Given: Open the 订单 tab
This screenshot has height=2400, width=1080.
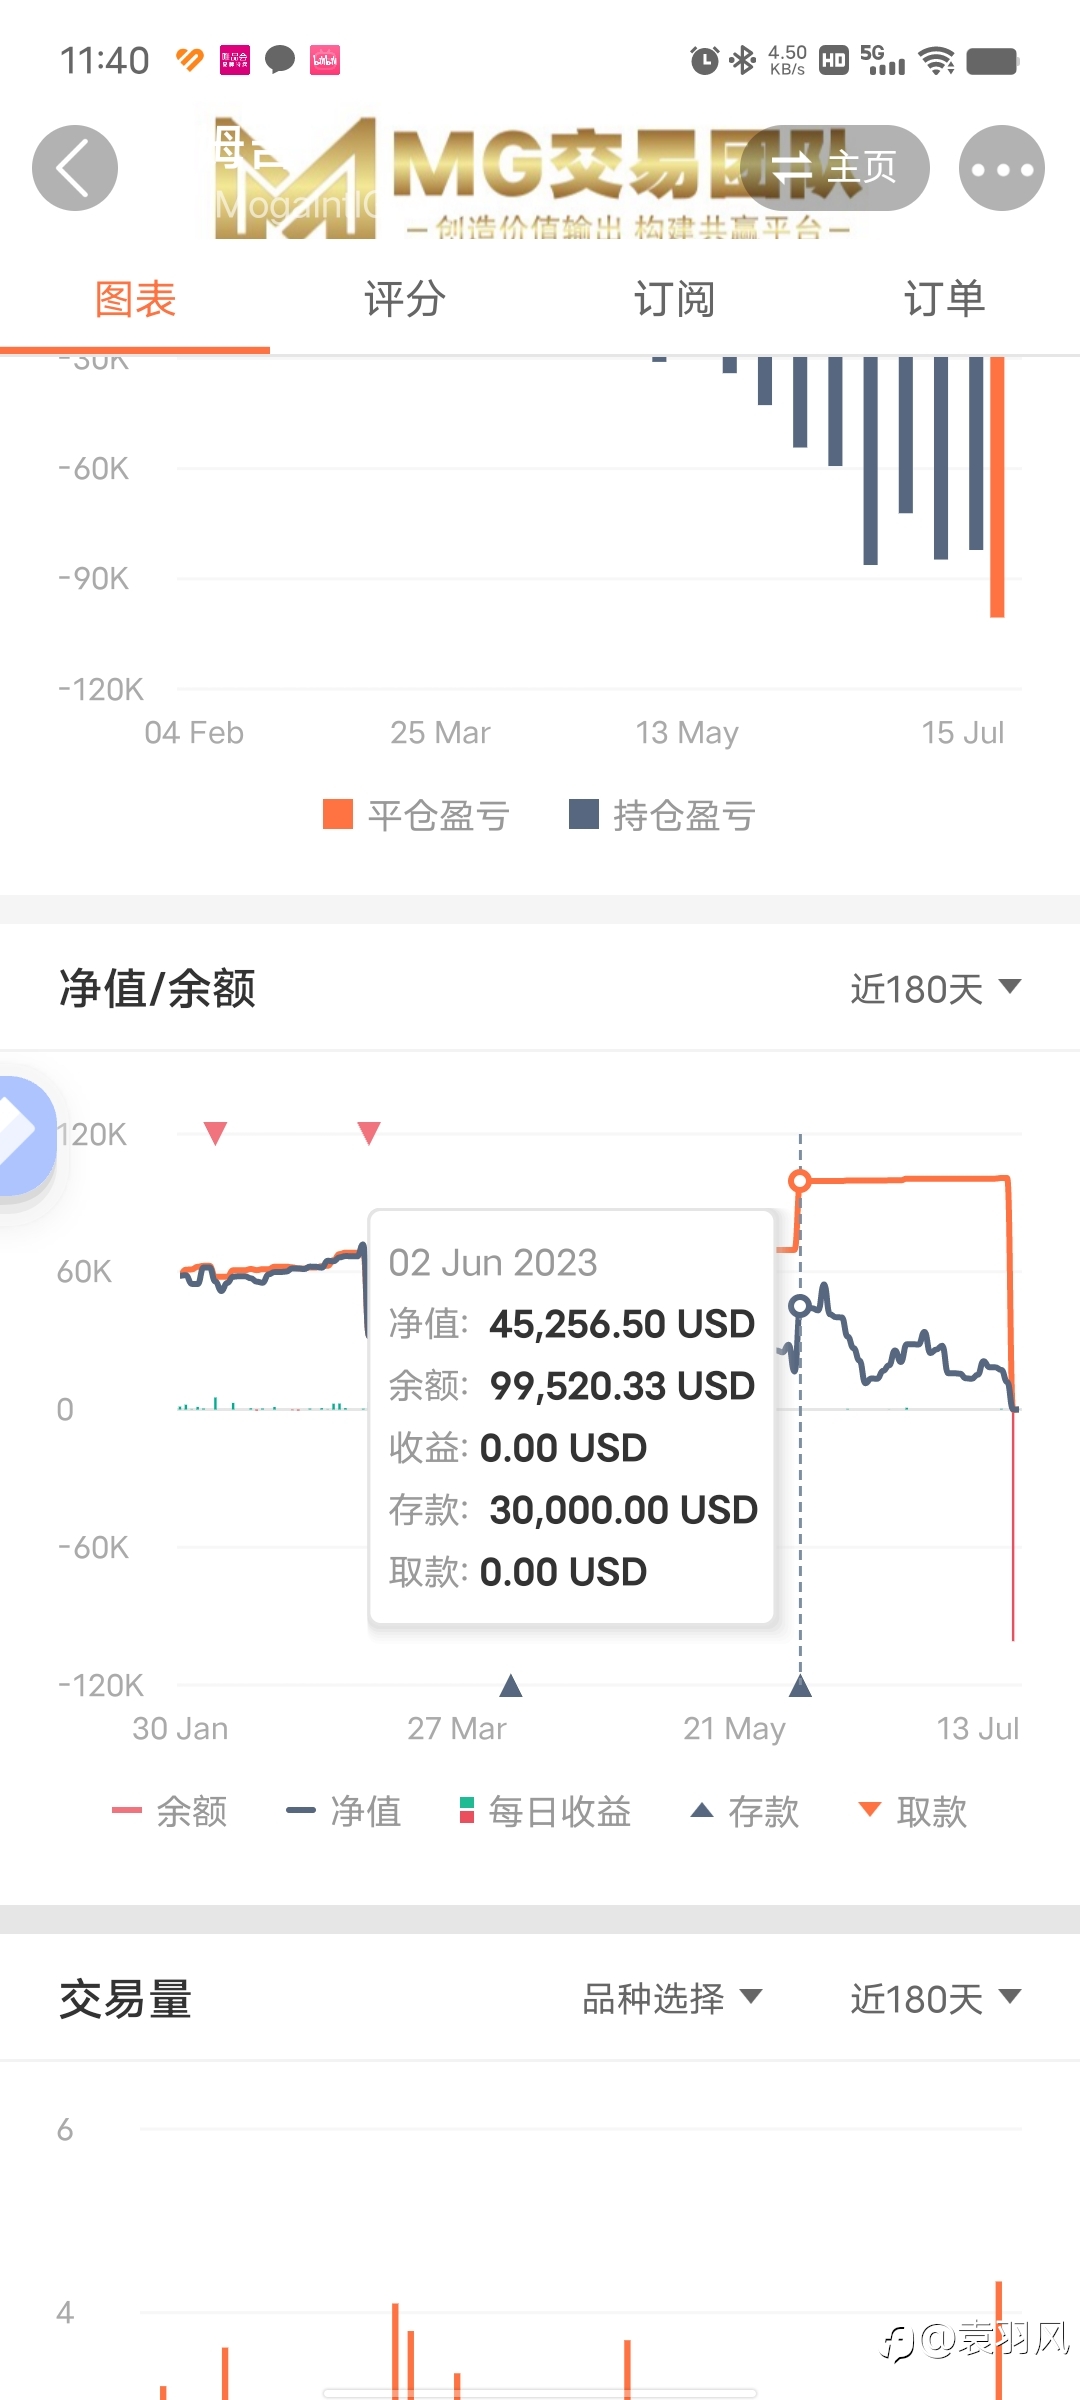Looking at the screenshot, I should [x=945, y=299].
